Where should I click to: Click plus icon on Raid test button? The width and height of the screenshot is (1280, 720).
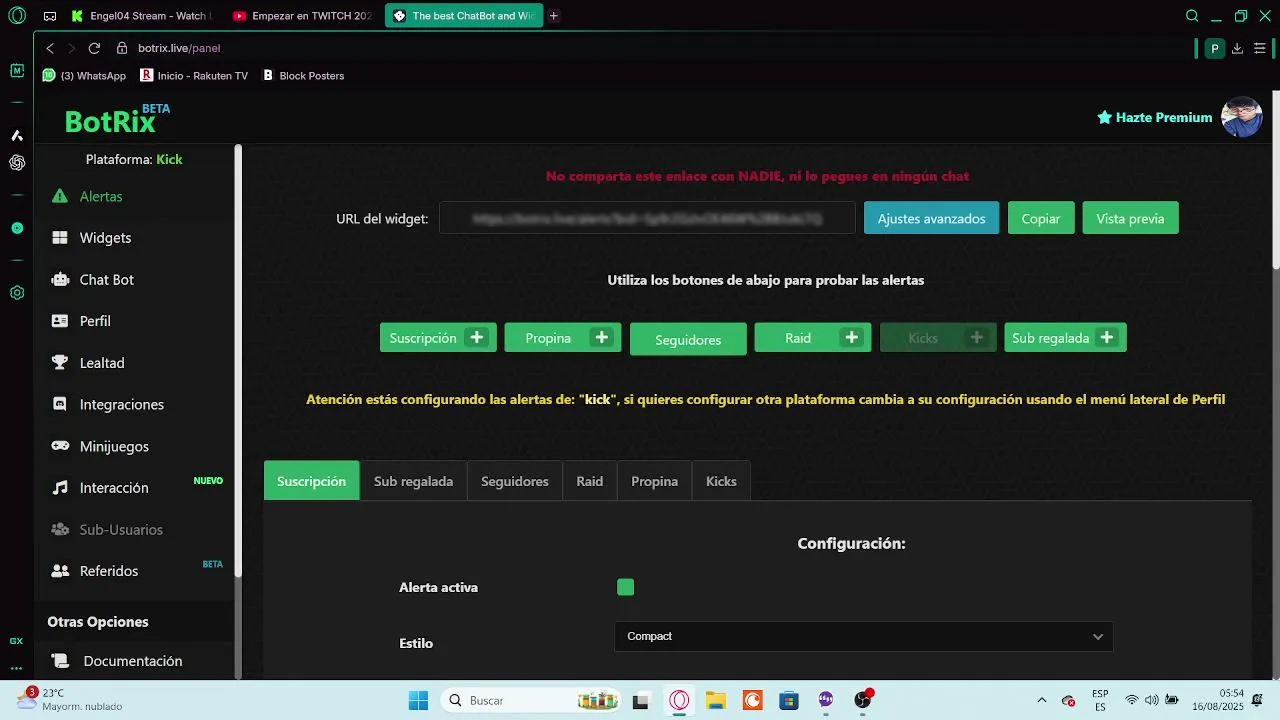coord(852,338)
